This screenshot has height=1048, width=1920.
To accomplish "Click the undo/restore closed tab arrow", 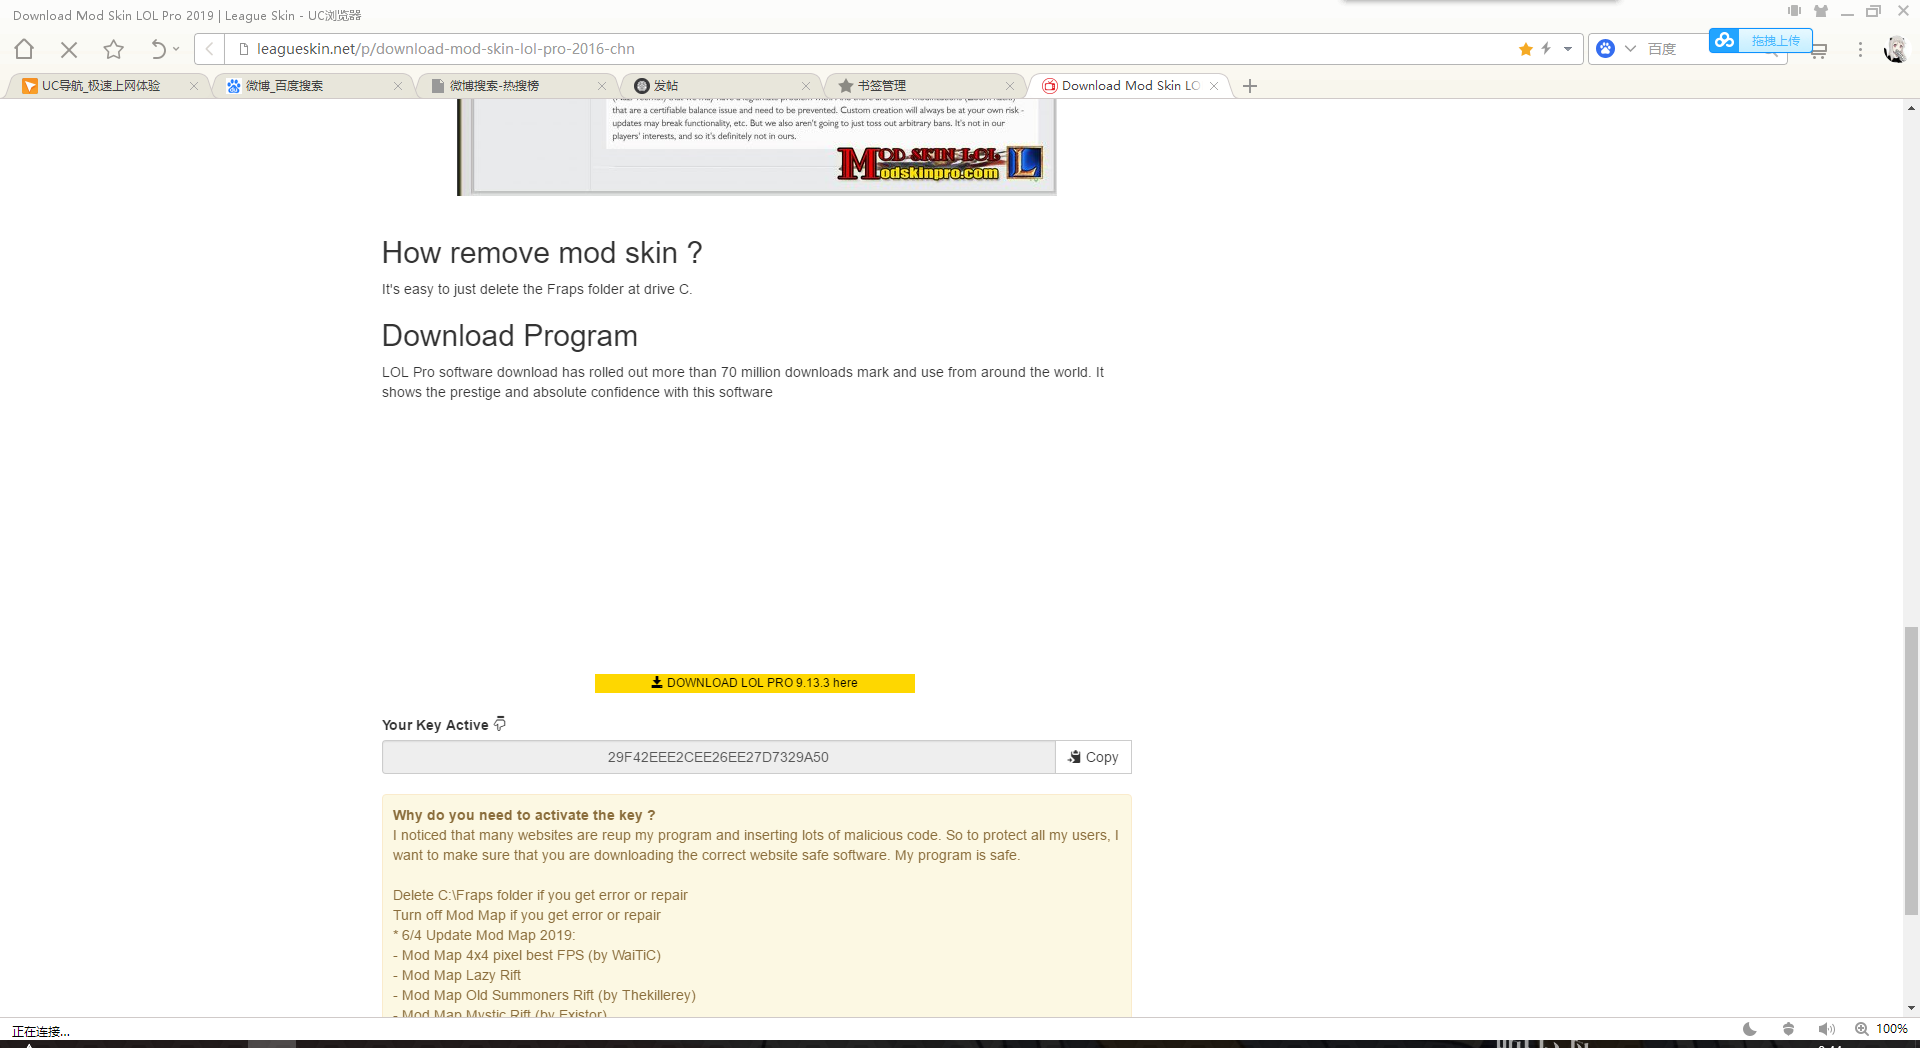I will coord(158,49).
